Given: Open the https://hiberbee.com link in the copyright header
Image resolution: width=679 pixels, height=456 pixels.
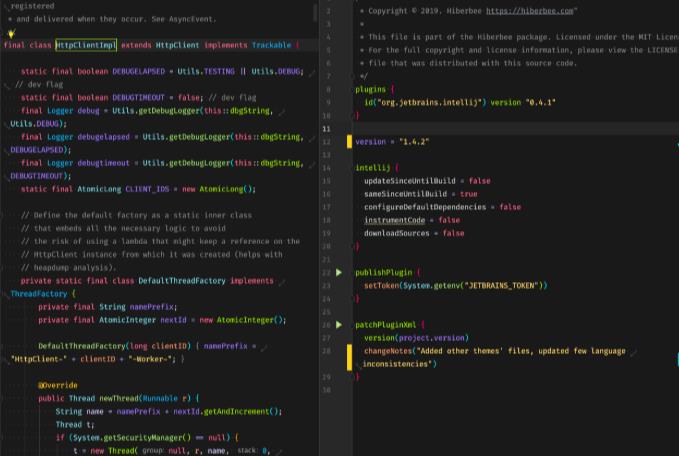Looking at the screenshot, I should pos(530,11).
